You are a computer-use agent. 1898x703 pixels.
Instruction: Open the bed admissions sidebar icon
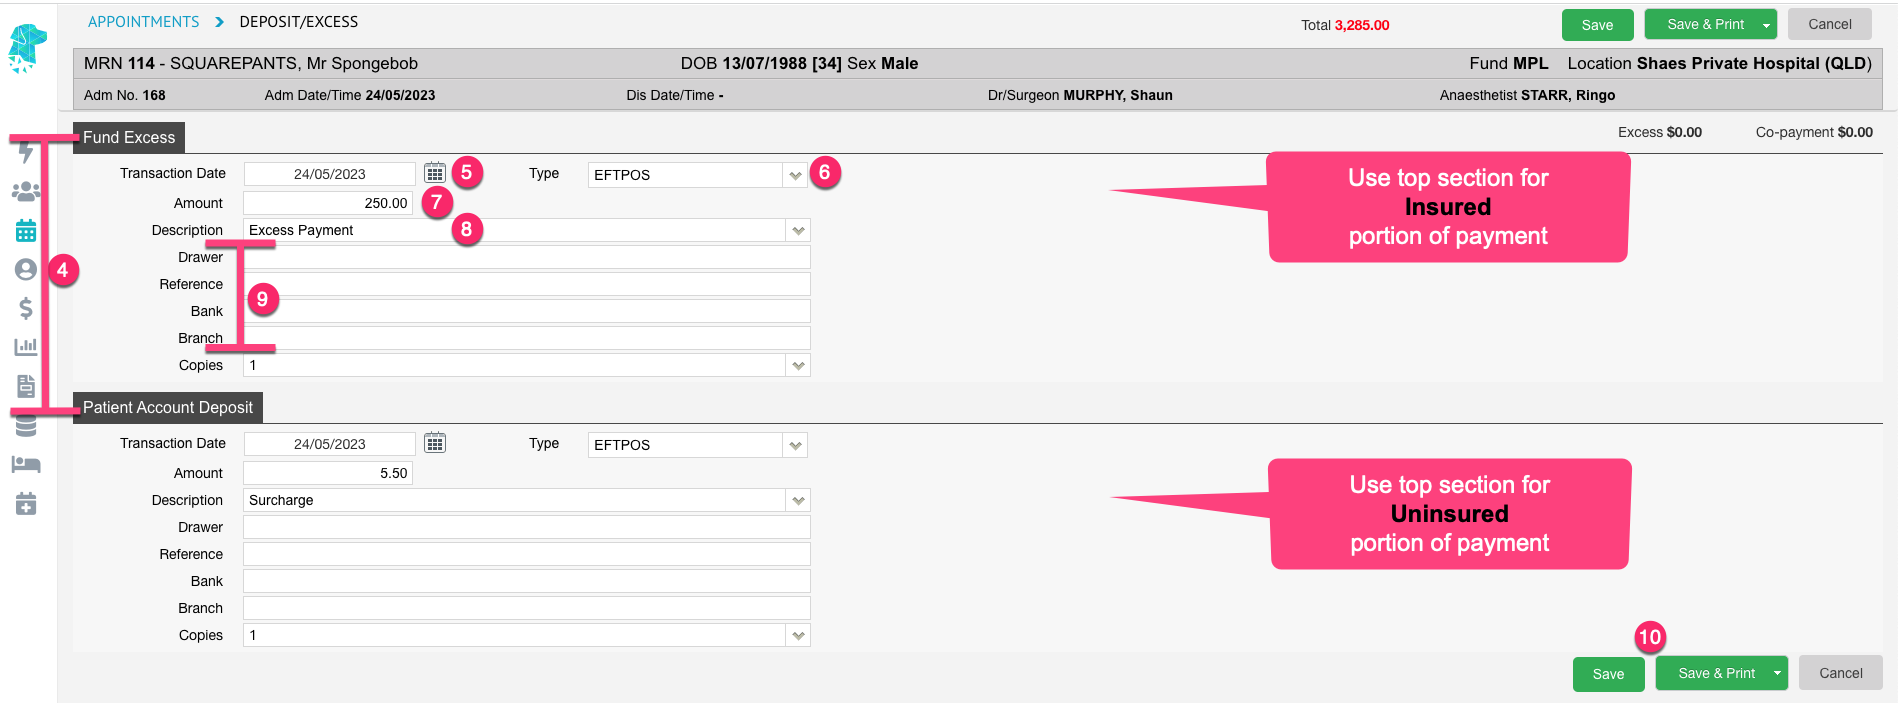coord(26,464)
